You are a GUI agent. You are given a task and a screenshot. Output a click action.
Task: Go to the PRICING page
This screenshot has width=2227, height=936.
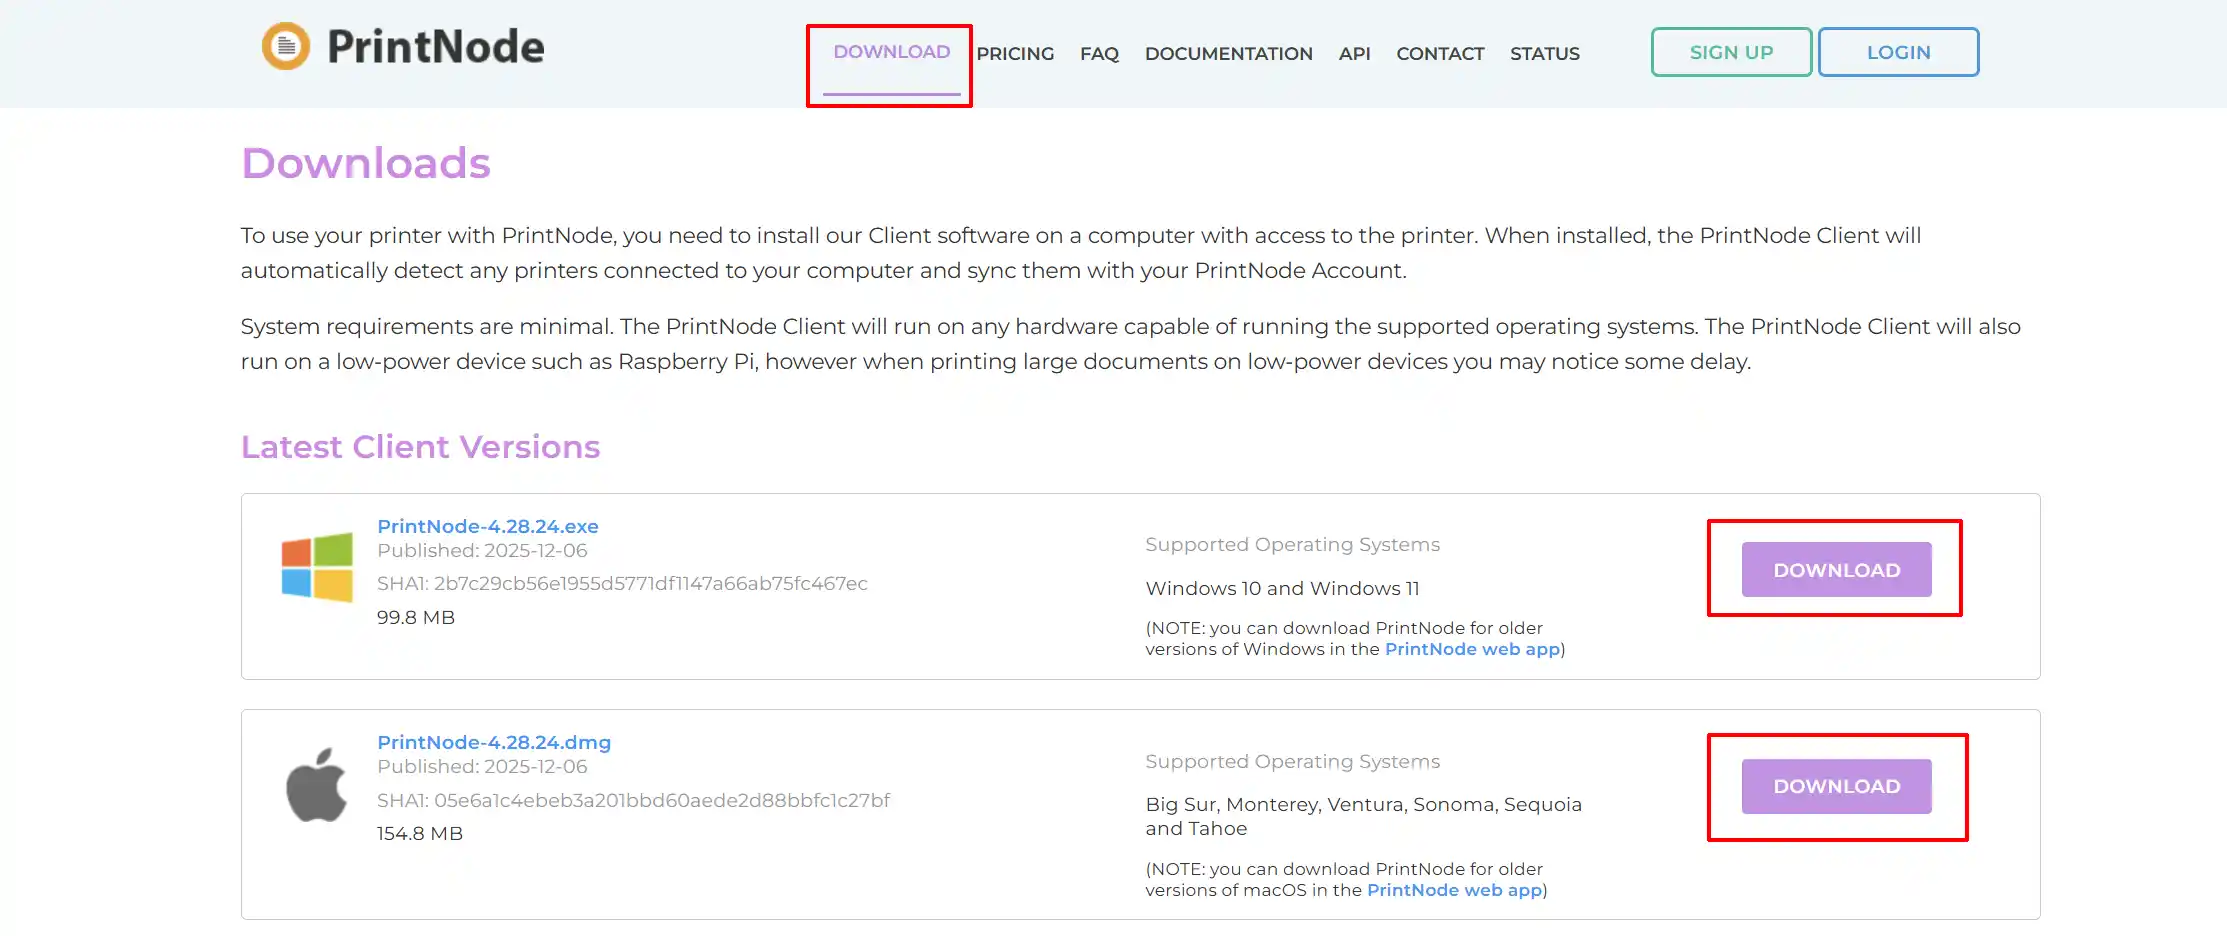click(1015, 54)
